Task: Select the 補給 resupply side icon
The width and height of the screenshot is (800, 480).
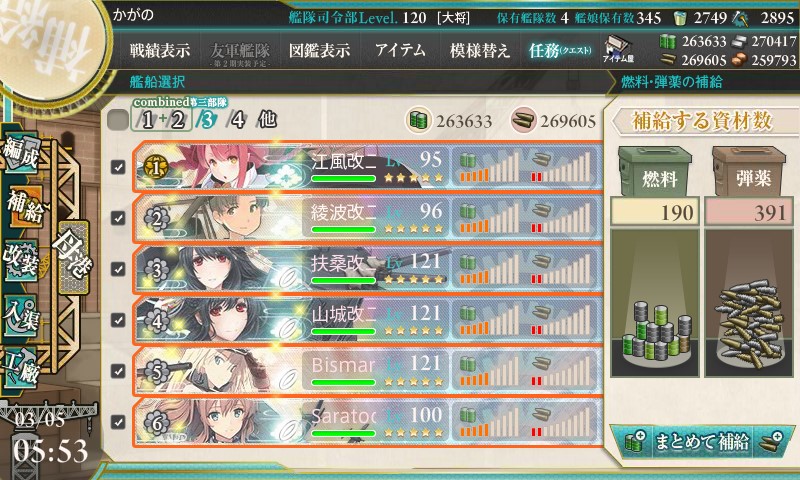Action: click(x=23, y=207)
